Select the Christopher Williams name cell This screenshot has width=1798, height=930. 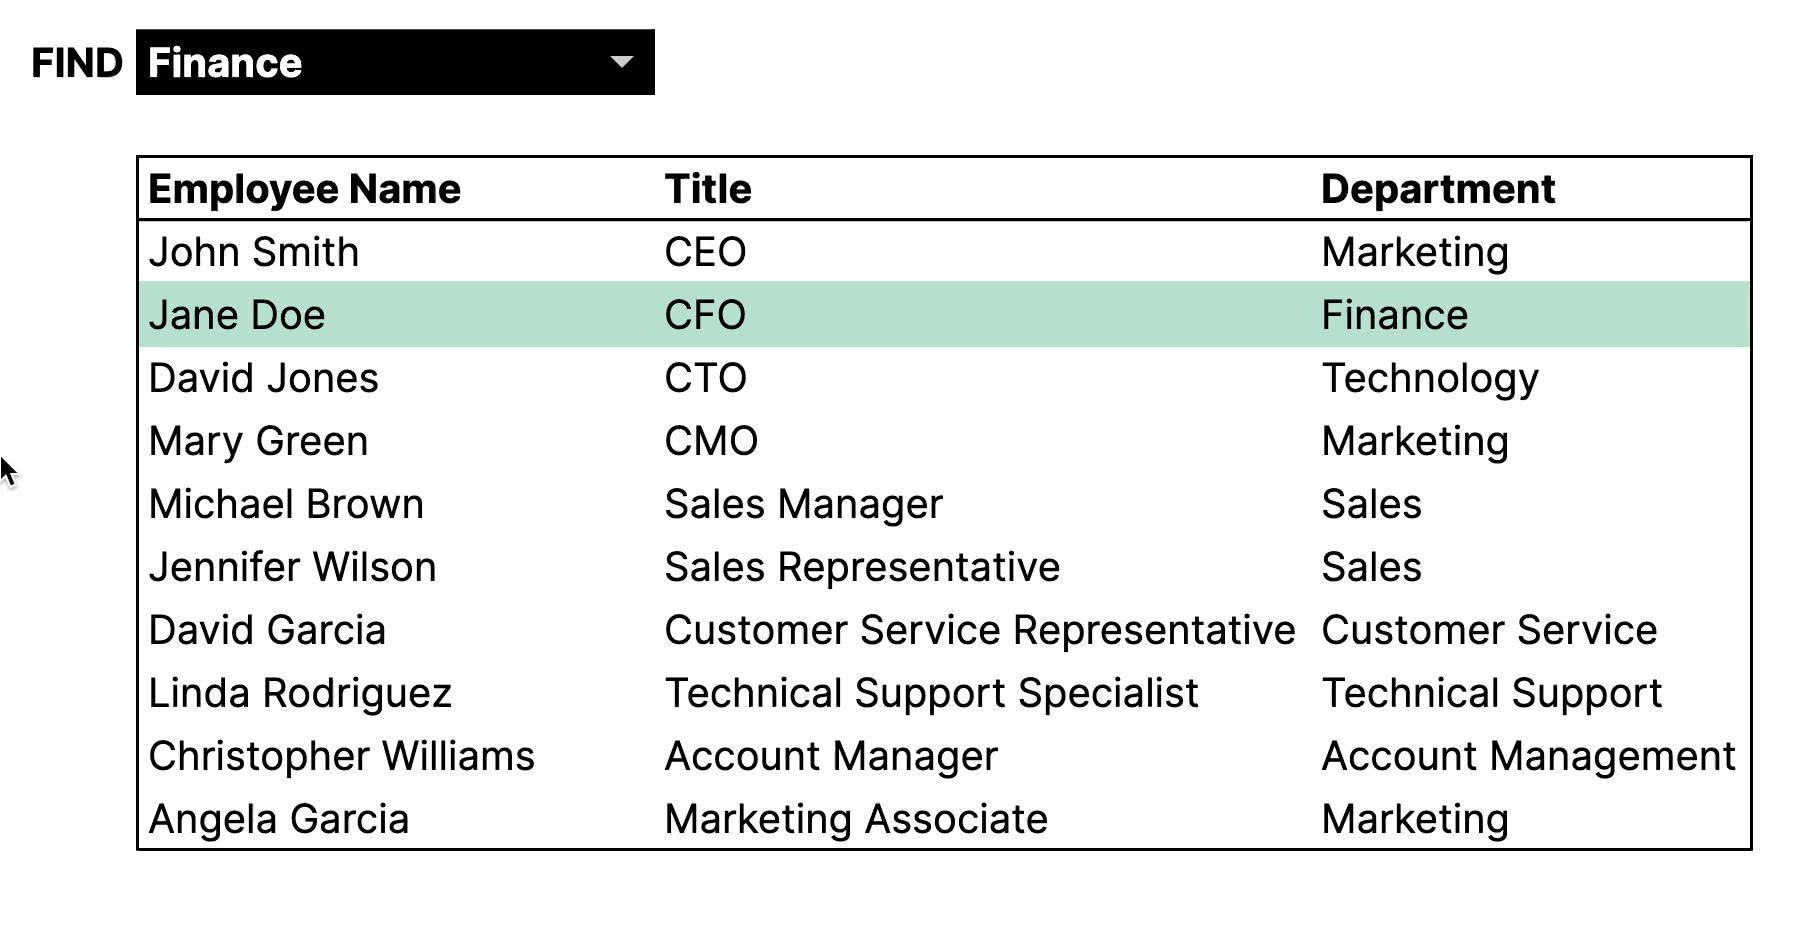pos(341,756)
